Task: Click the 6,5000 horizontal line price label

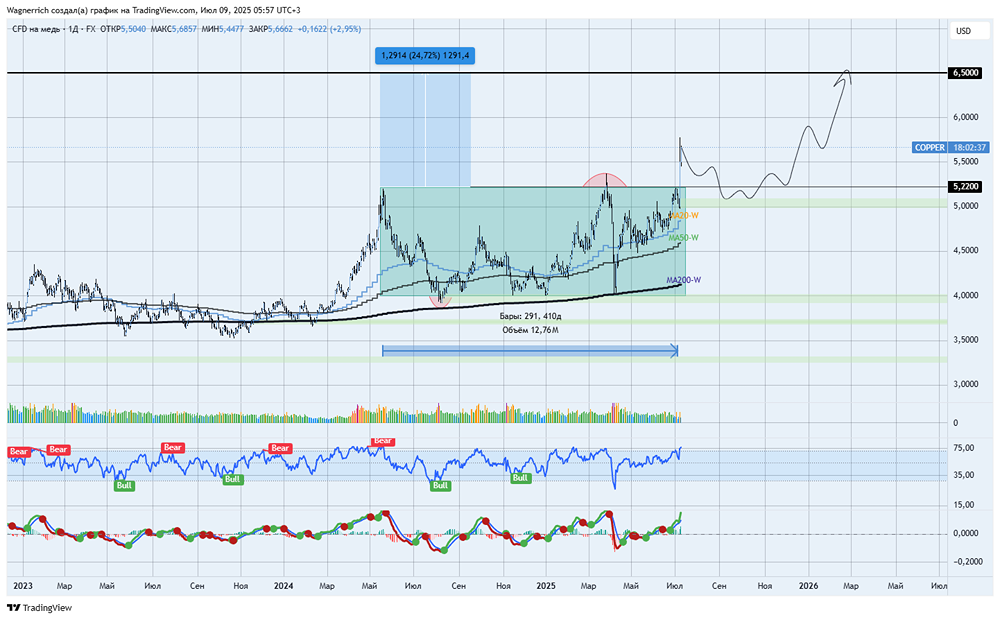Action: pos(965,73)
